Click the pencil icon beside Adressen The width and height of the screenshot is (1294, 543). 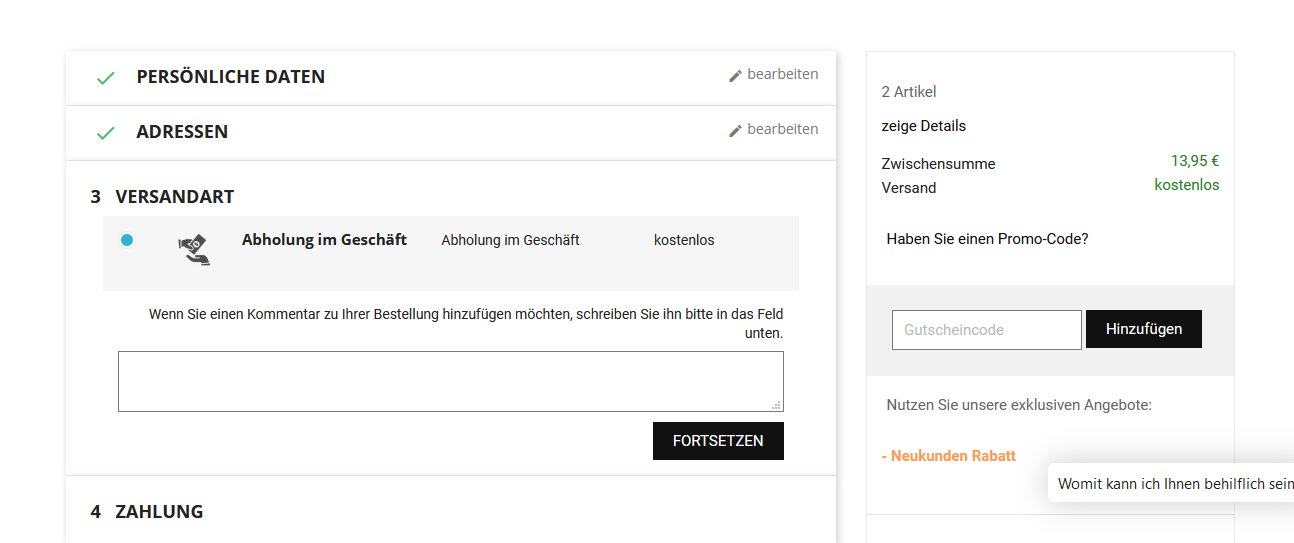[x=735, y=131]
